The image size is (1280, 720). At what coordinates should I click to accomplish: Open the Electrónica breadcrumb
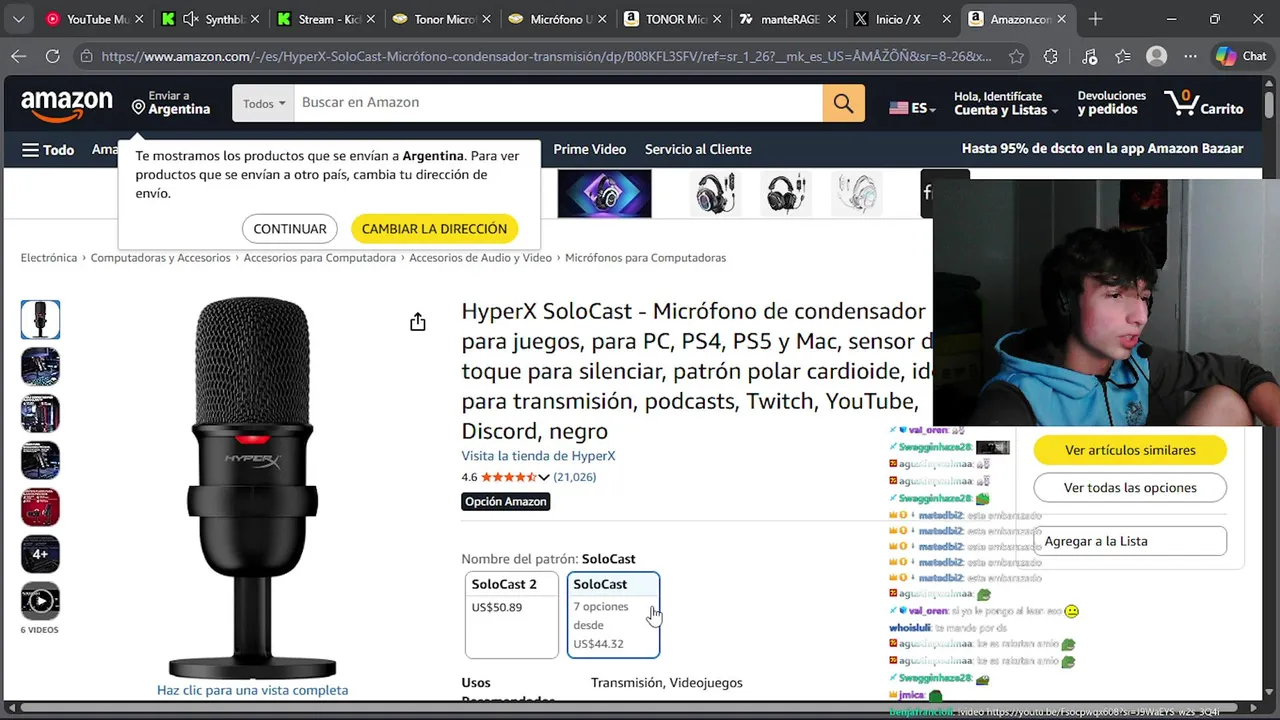[49, 258]
